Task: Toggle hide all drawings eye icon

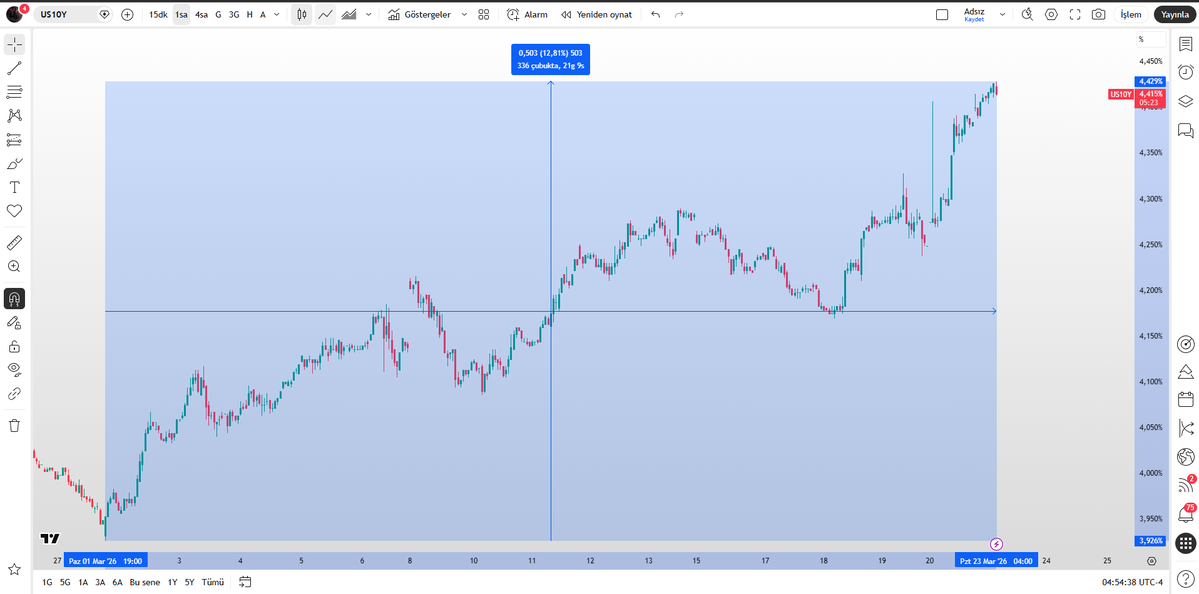Action: coord(15,370)
